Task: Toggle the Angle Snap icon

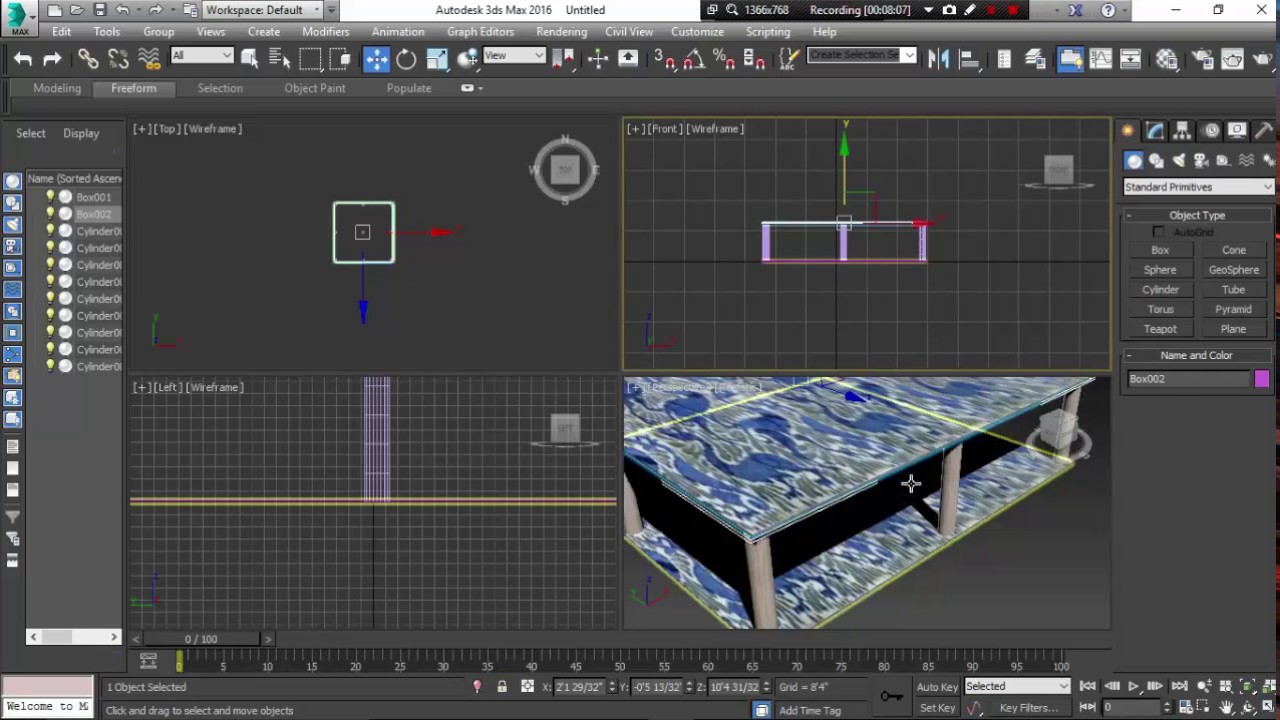Action: point(694,59)
